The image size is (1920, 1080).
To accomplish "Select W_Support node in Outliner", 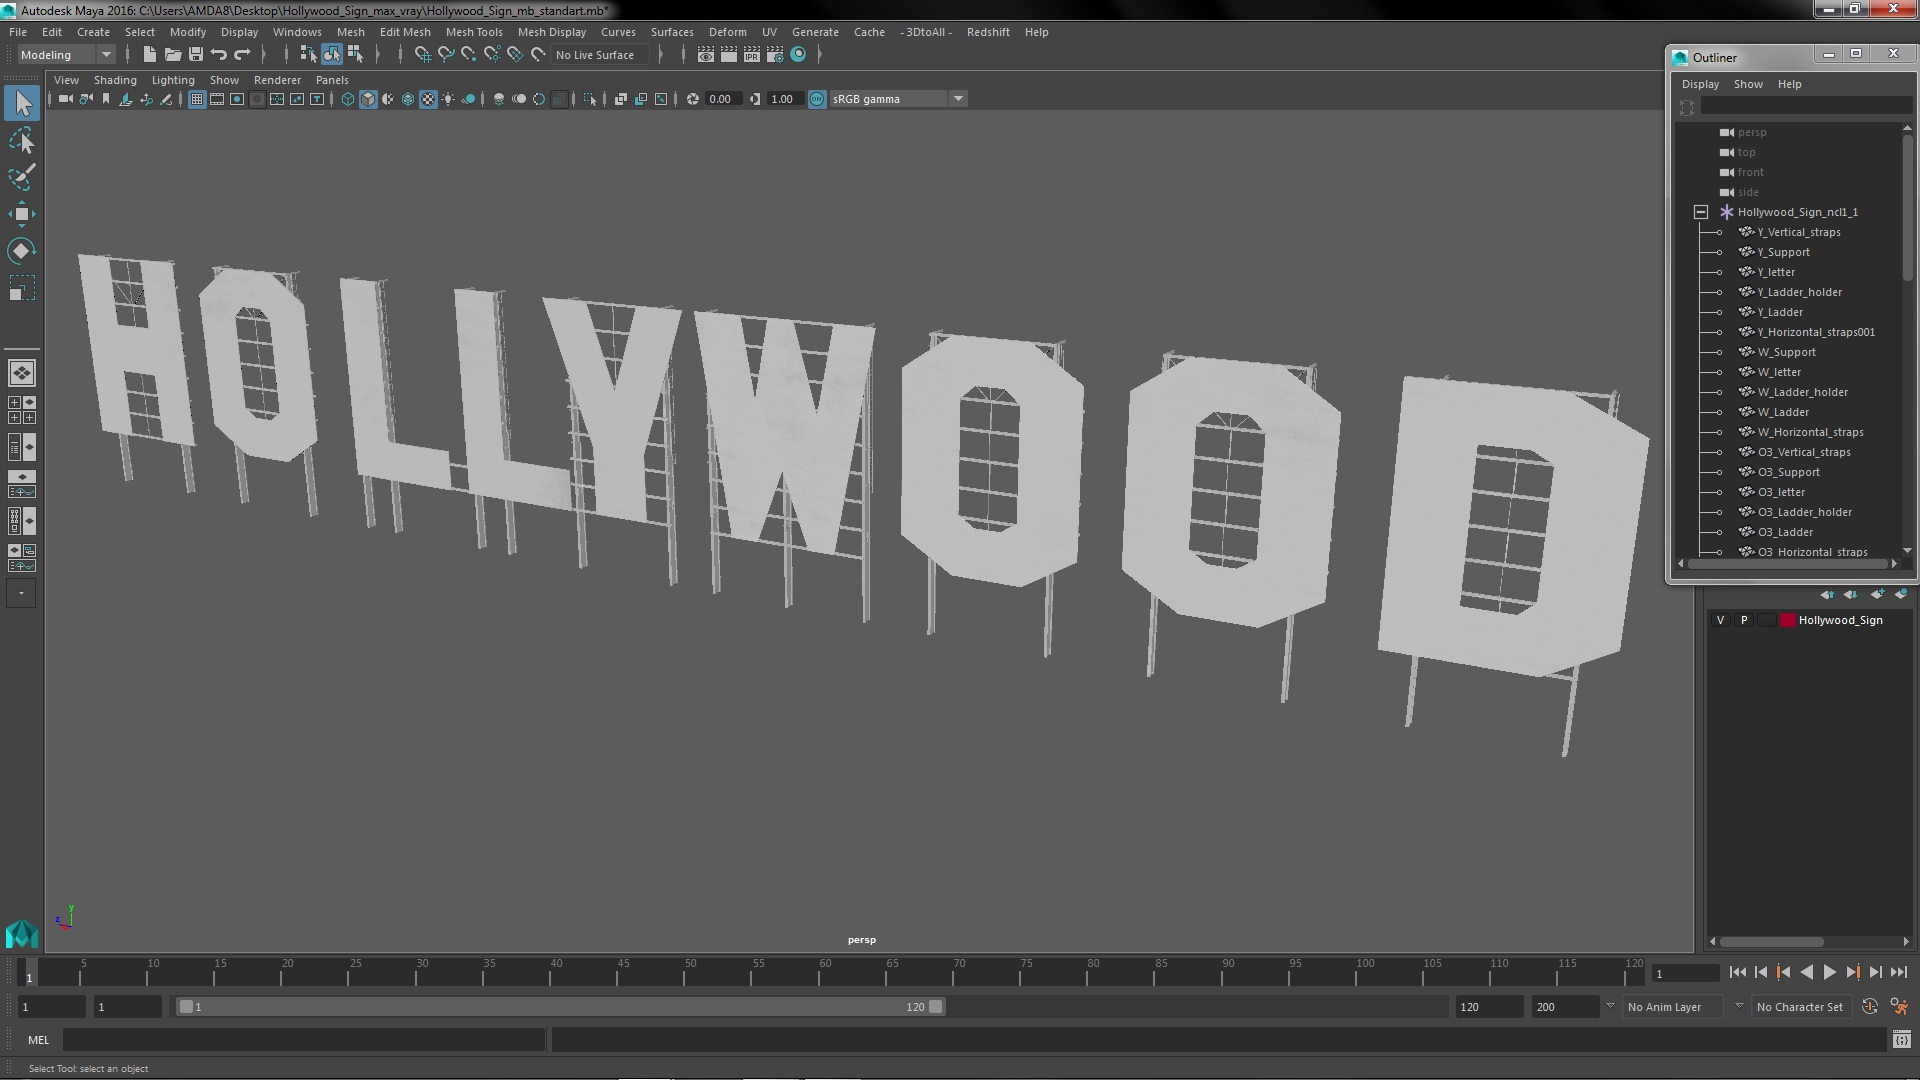I will [x=1786, y=352].
